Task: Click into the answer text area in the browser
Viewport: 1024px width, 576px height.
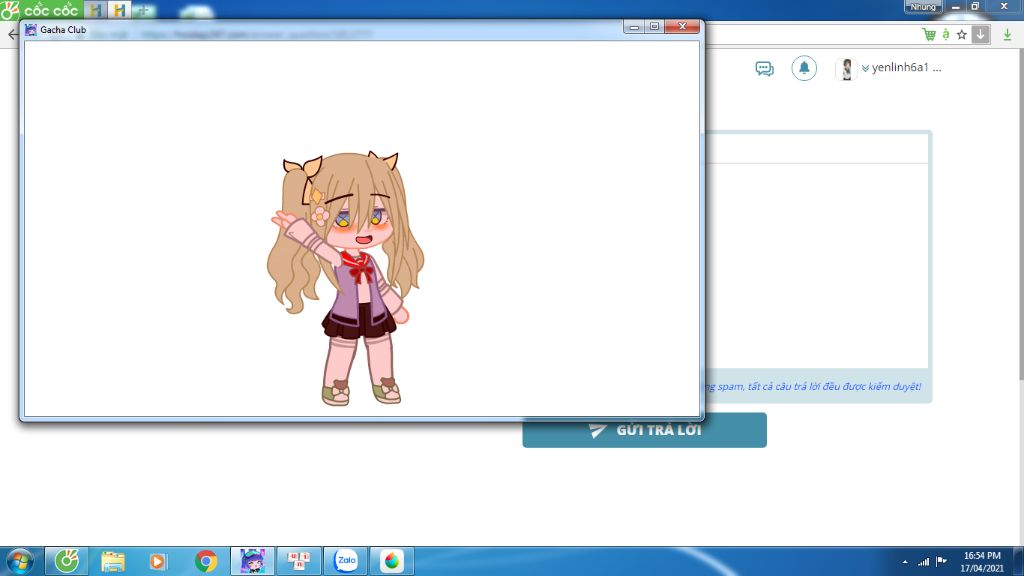Action: point(816,264)
